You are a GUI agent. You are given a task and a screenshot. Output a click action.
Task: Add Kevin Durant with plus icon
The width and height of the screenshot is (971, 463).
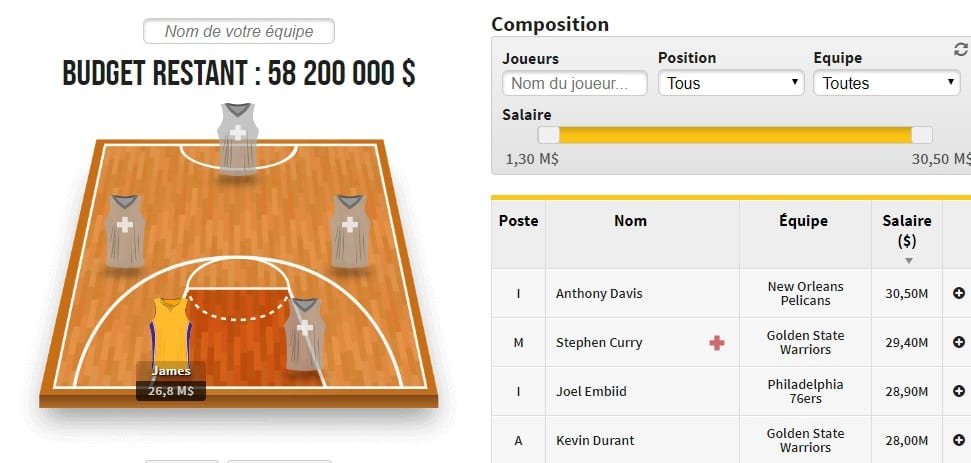coord(959,441)
